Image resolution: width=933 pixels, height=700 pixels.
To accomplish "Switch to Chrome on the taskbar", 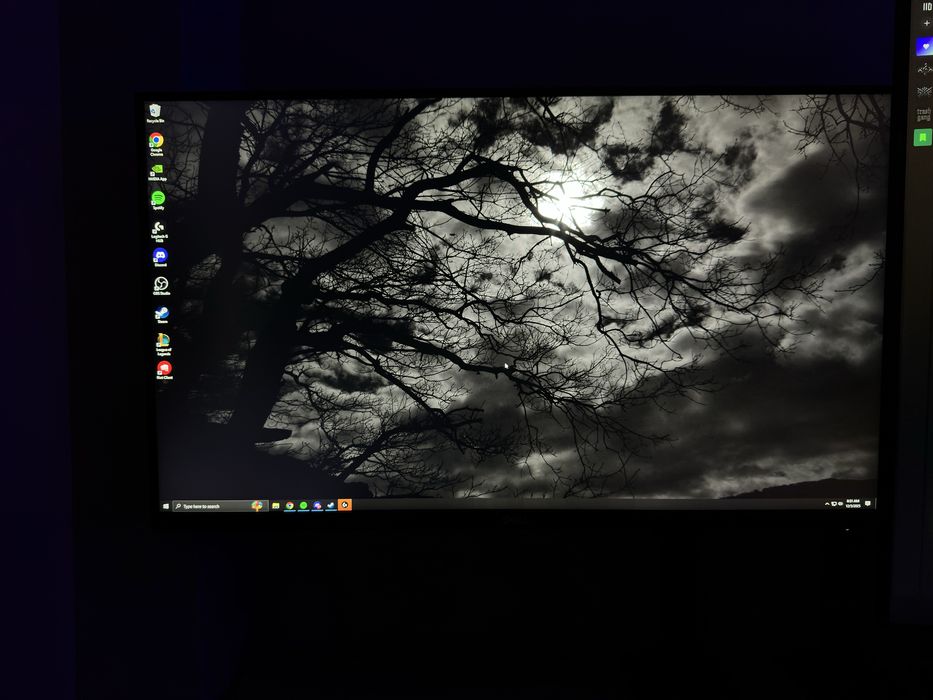I will 290,505.
